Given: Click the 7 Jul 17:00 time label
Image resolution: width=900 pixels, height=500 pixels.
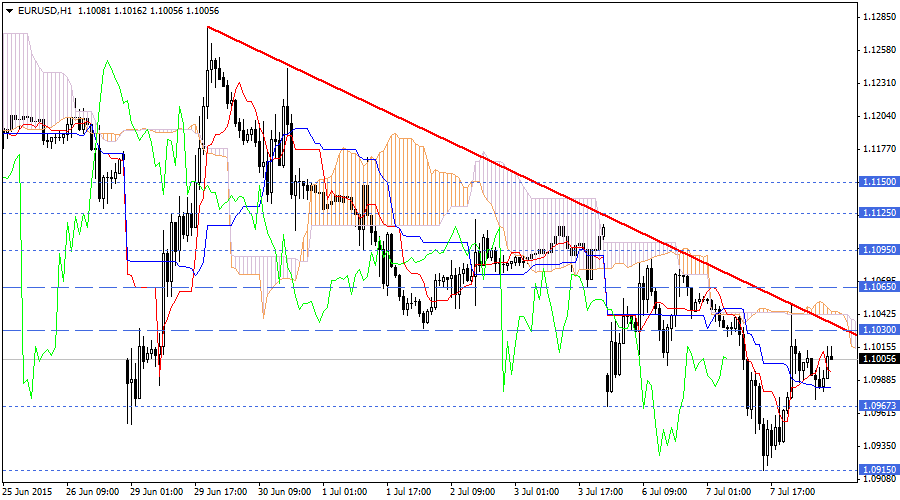Looking at the screenshot, I should [x=793, y=492].
